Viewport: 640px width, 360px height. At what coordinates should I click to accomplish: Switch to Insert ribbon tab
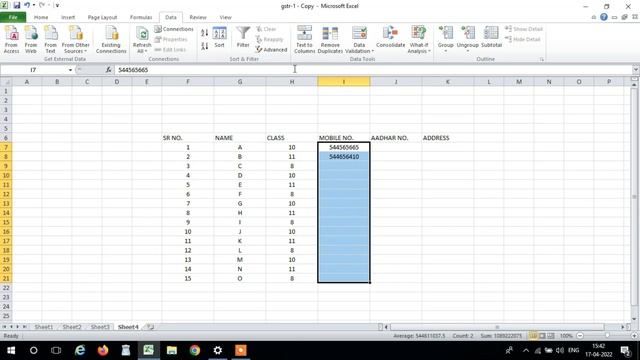pyautogui.click(x=68, y=17)
